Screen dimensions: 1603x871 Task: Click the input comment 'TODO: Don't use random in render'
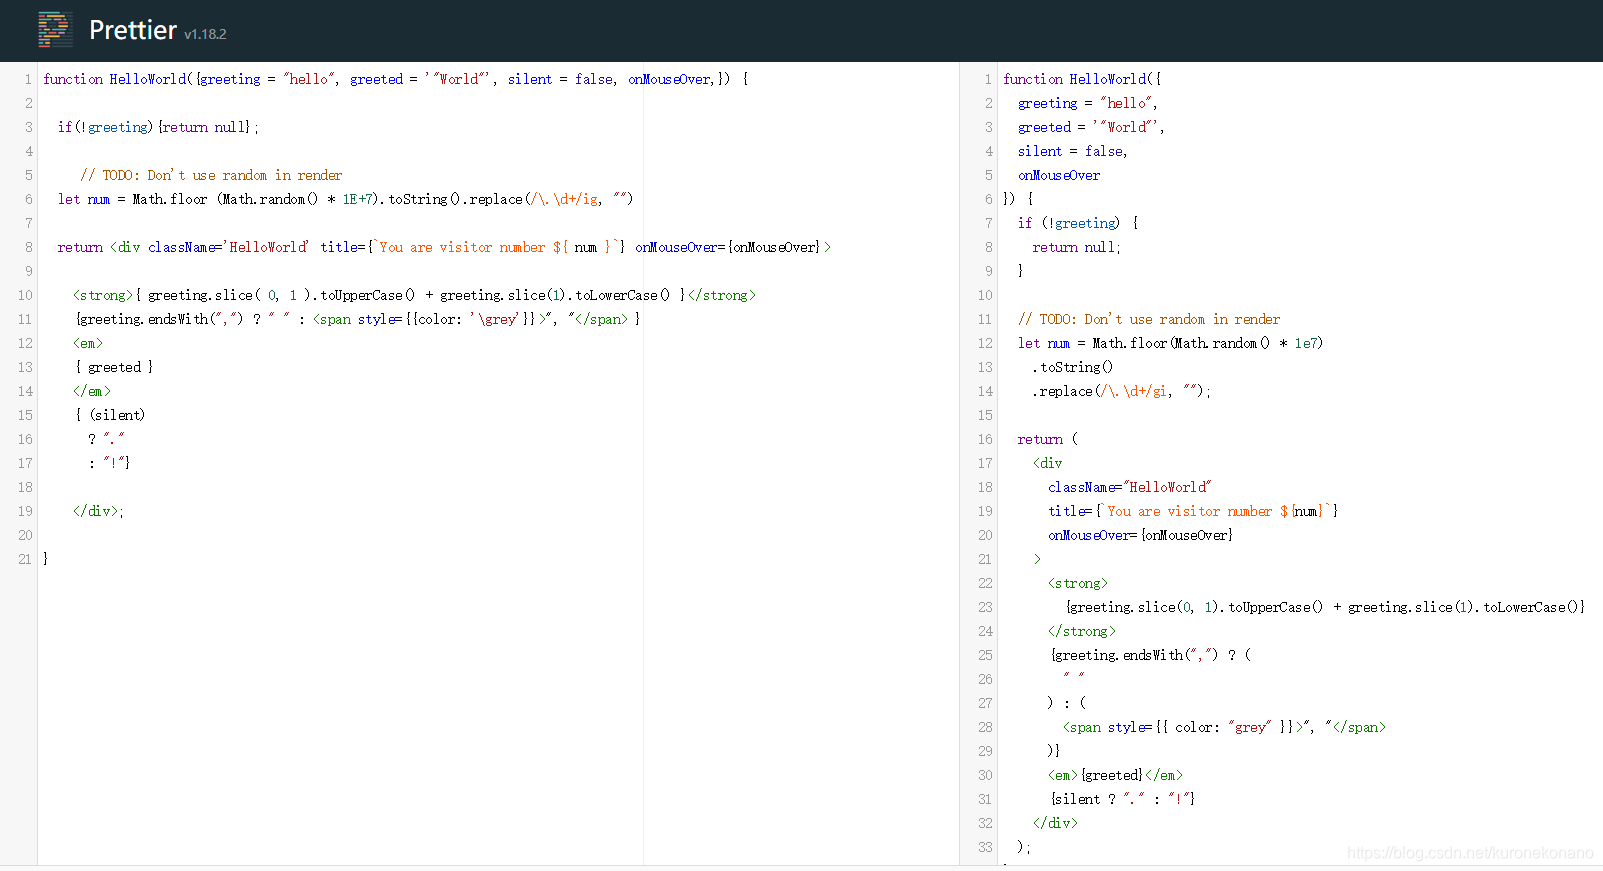tap(211, 175)
